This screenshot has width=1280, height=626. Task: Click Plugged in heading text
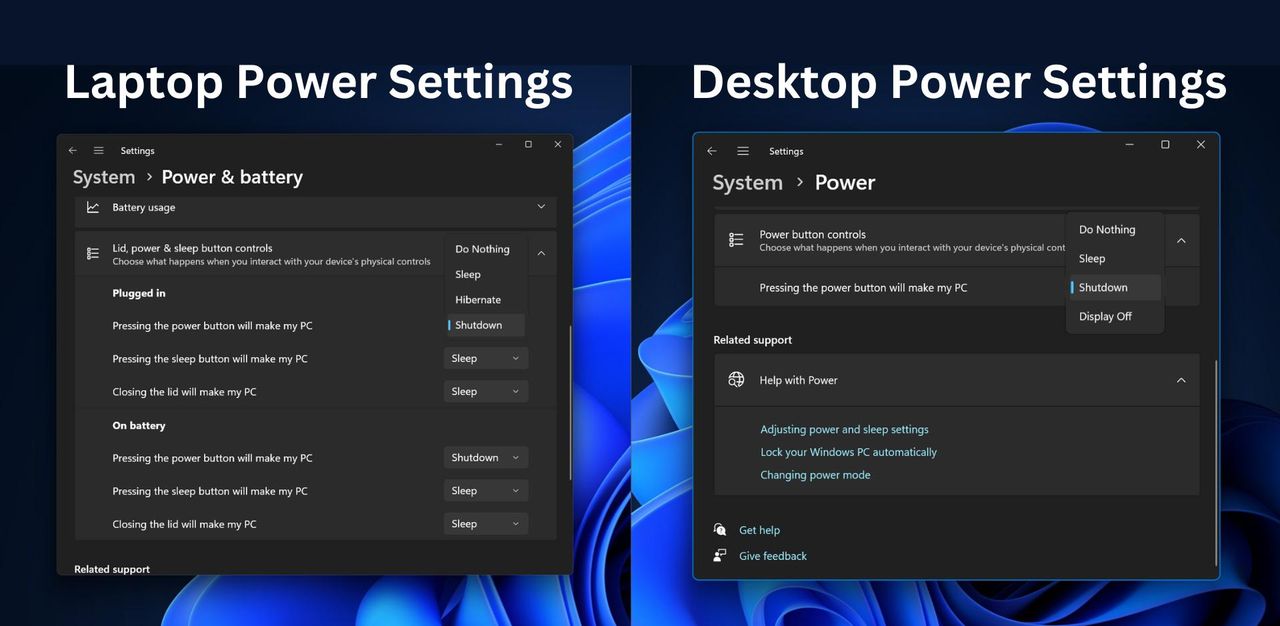[x=139, y=293]
